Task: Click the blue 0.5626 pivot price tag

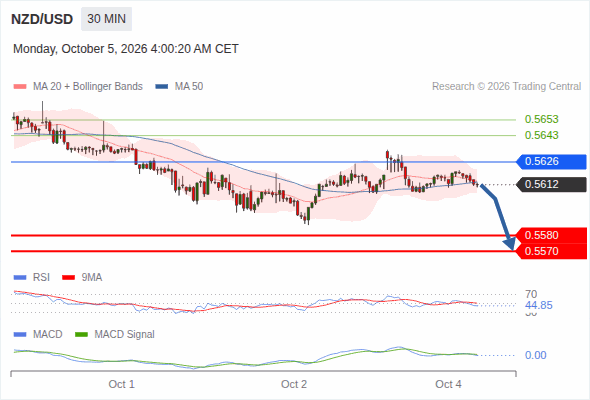Action: pyautogui.click(x=551, y=161)
